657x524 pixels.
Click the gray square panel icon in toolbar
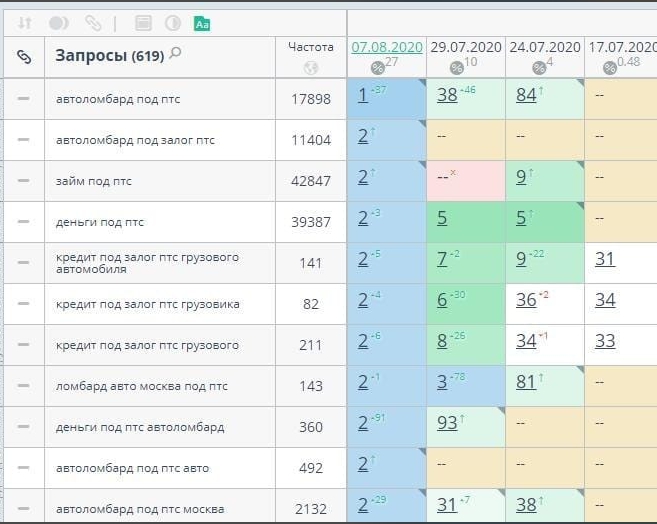[143, 23]
